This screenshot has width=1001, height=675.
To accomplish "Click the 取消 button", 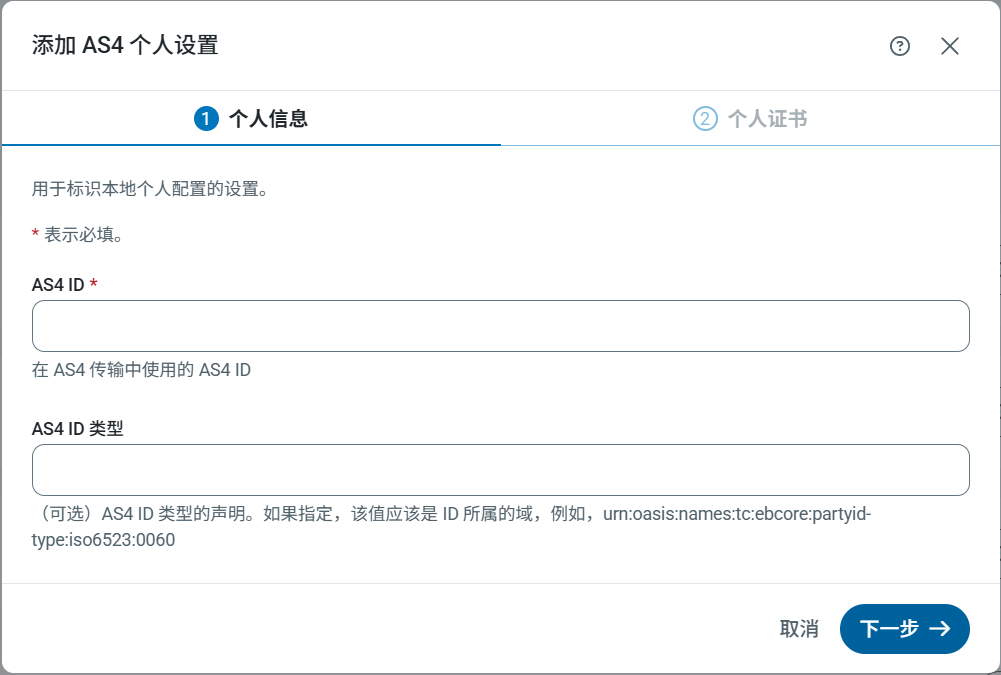I will point(799,629).
